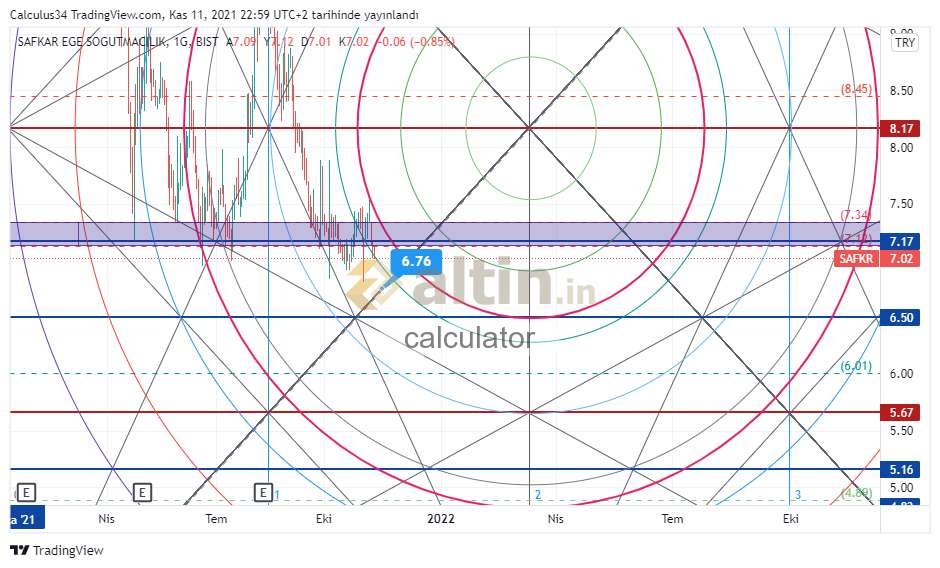Image resolution: width=940 pixels, height=568 pixels.
Task: Click cycle marker number 1 at bottom
Action: pyautogui.click(x=277, y=495)
